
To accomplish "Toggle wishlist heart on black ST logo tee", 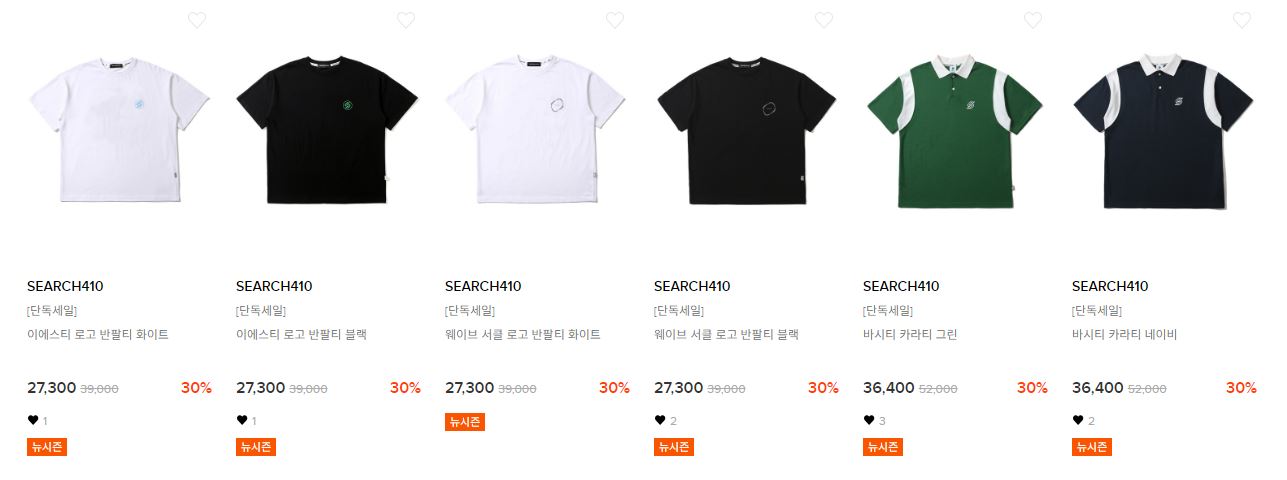I will (x=406, y=20).
